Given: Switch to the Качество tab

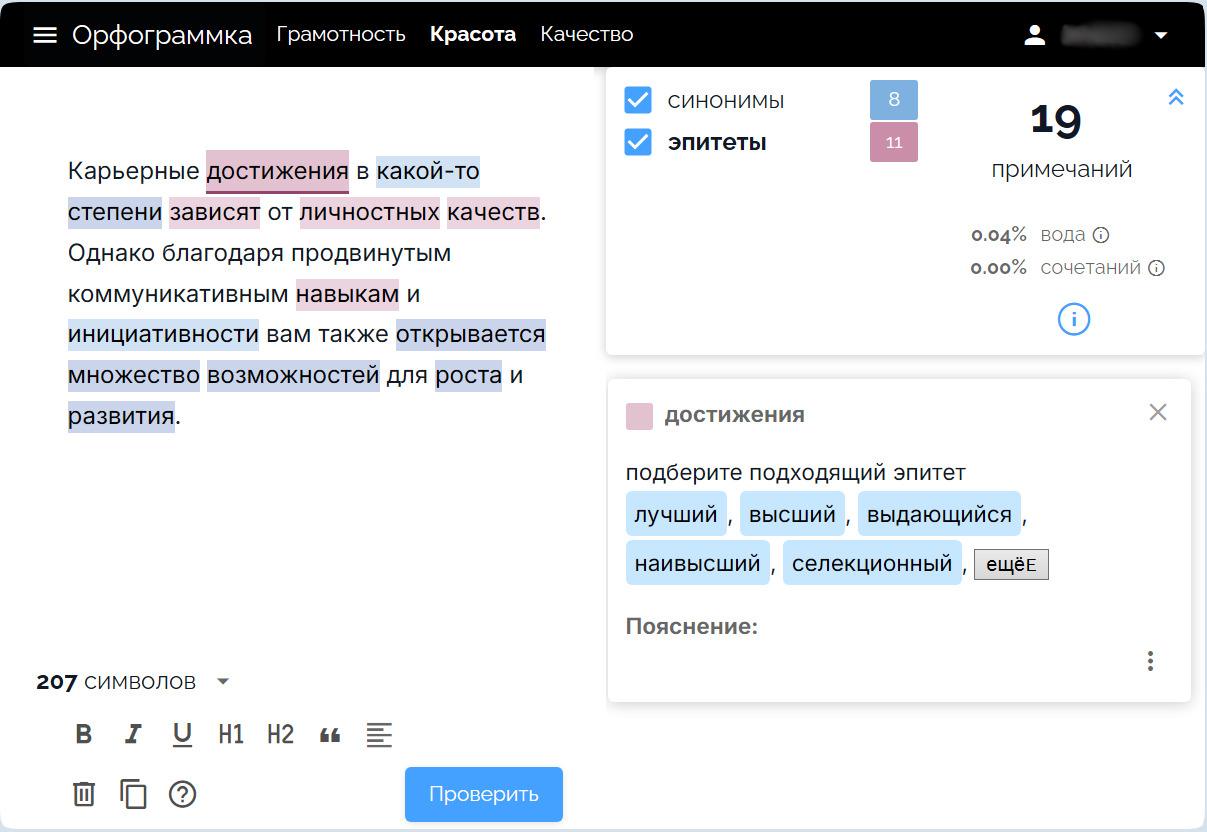Looking at the screenshot, I should 586,33.
